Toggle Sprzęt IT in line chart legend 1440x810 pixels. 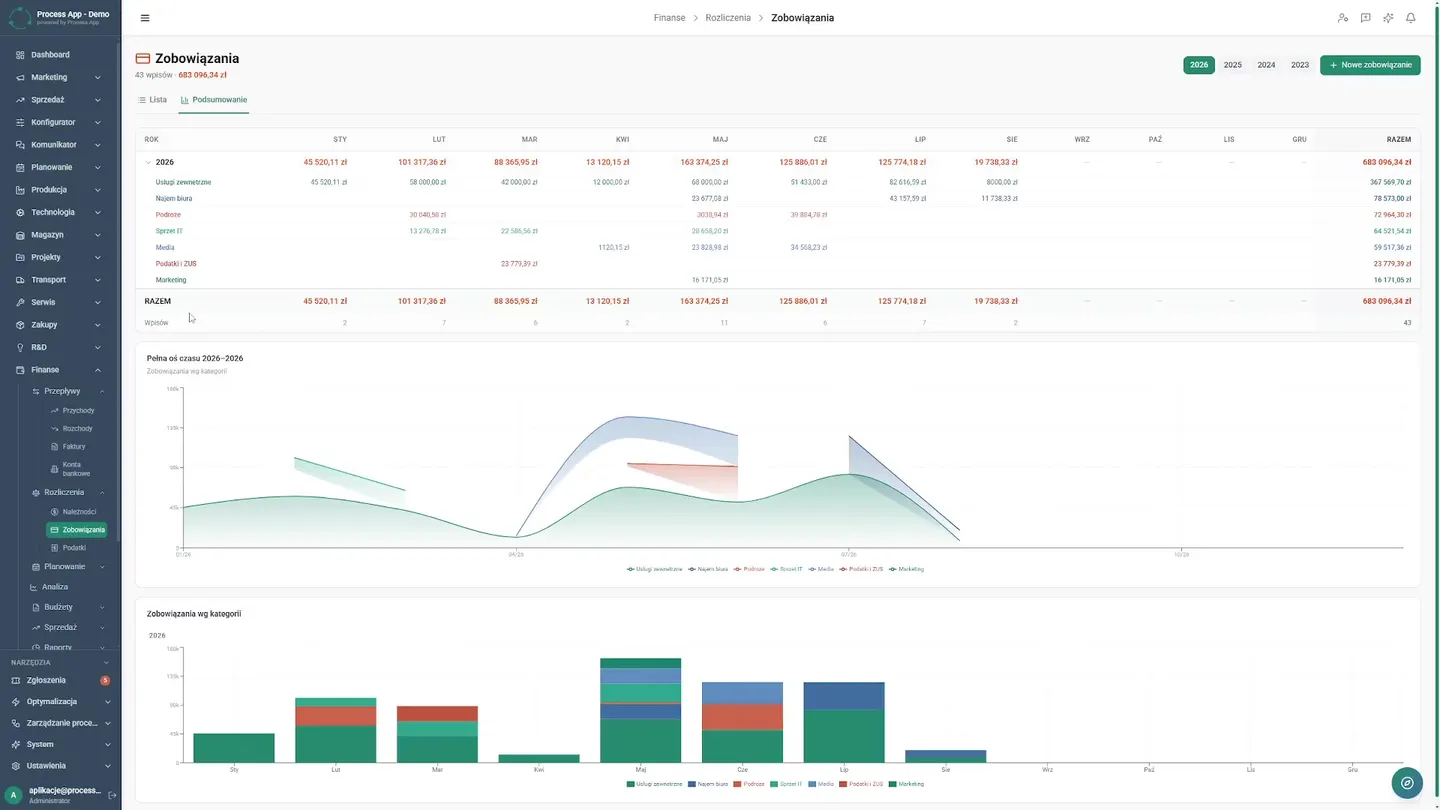[786, 569]
